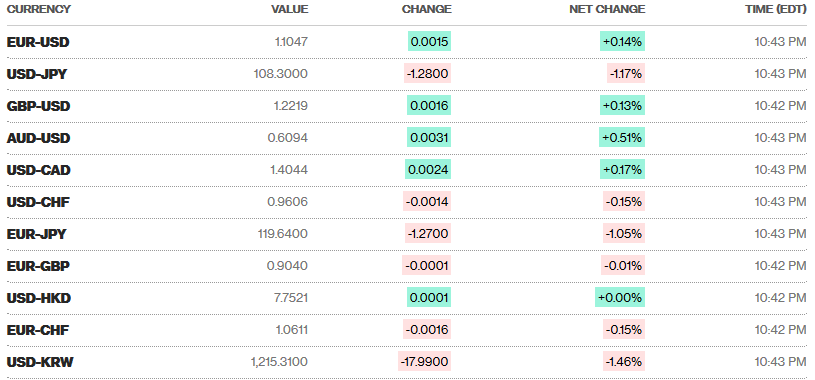Click the VALUE column header
The image size is (815, 380).
point(290,9)
